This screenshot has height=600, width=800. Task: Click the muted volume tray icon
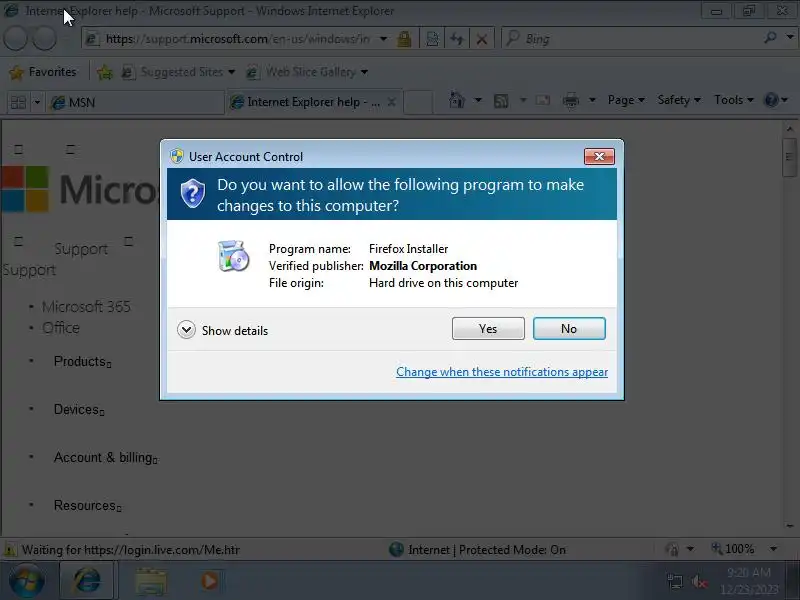698,581
